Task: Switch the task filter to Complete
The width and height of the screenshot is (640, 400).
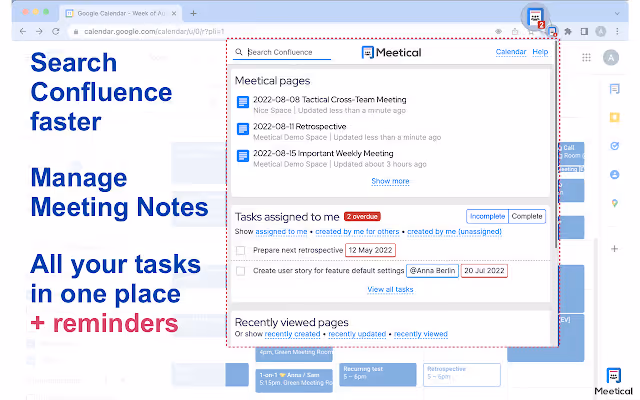Action: click(527, 216)
